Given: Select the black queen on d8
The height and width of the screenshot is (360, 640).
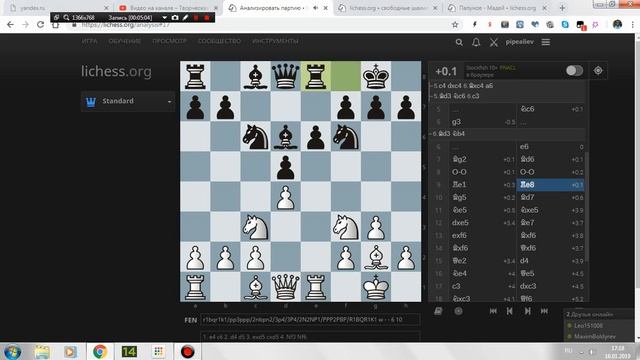Looking at the screenshot, I should pyautogui.click(x=285, y=76).
